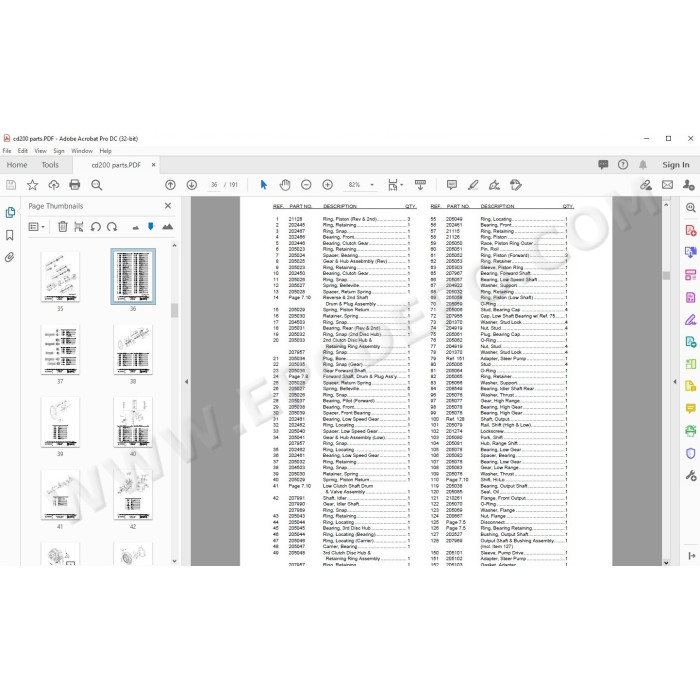Share a link to the file

646,185
